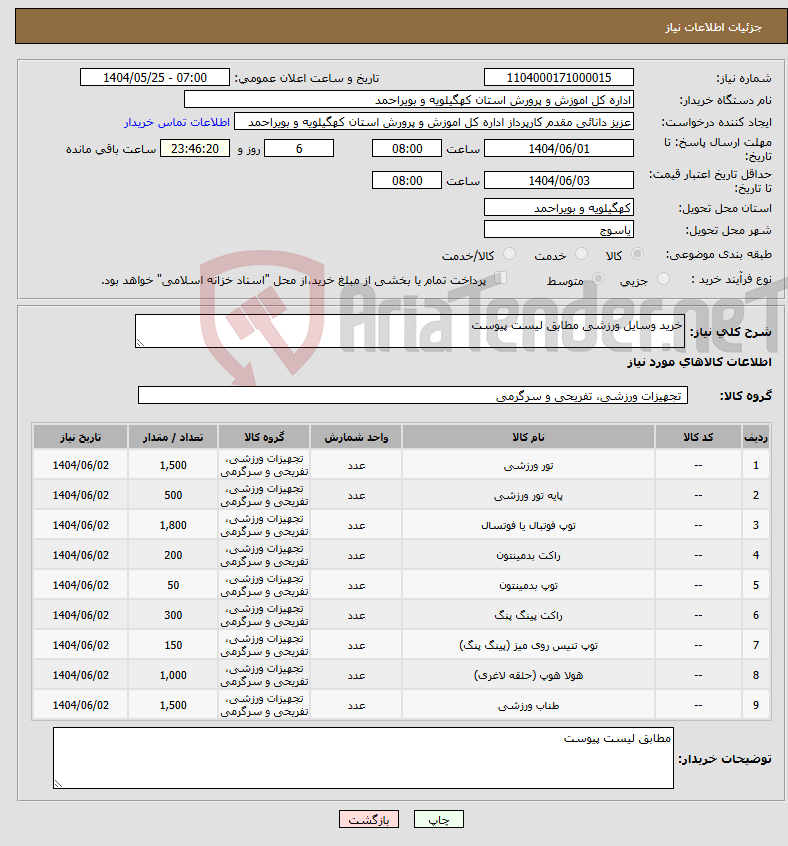Viewport: 788px width, 846px height.
Task: Click quantity 500 in row 2
Action: point(173,495)
